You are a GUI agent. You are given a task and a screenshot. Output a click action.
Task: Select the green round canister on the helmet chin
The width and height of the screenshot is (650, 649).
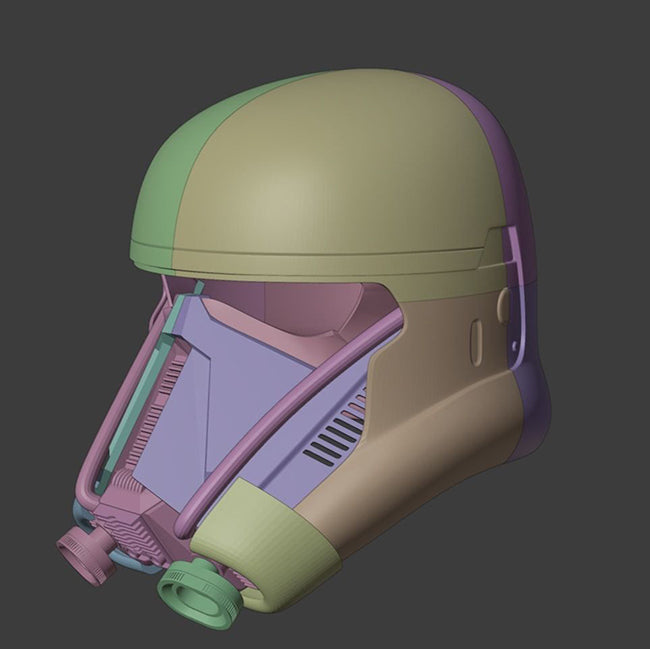(x=199, y=595)
